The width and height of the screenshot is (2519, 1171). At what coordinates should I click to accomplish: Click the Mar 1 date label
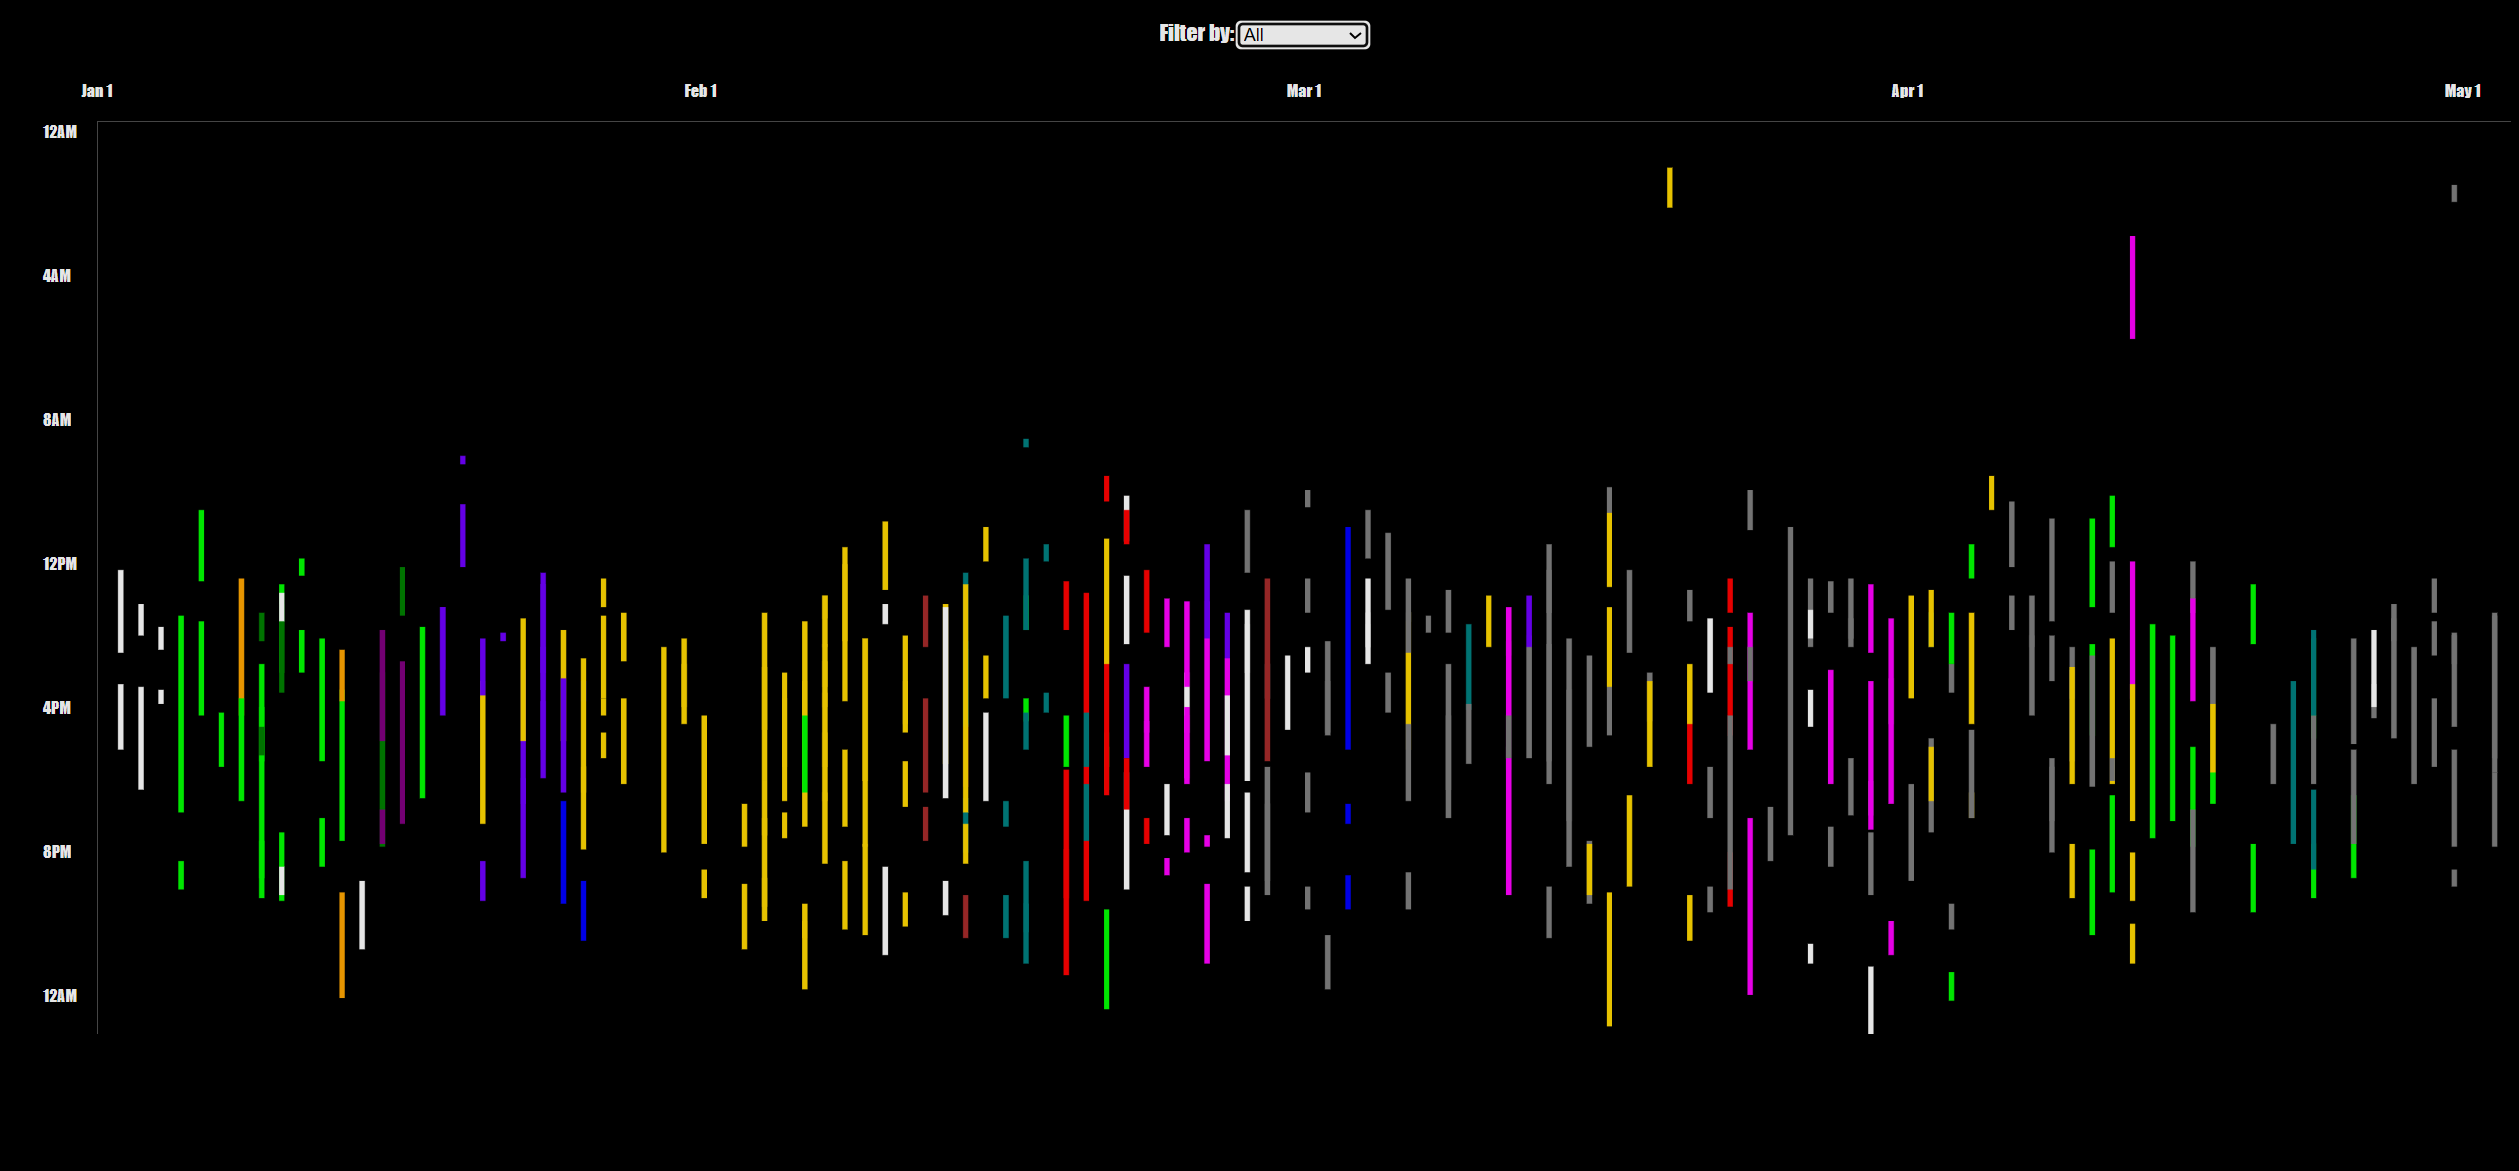point(1304,91)
